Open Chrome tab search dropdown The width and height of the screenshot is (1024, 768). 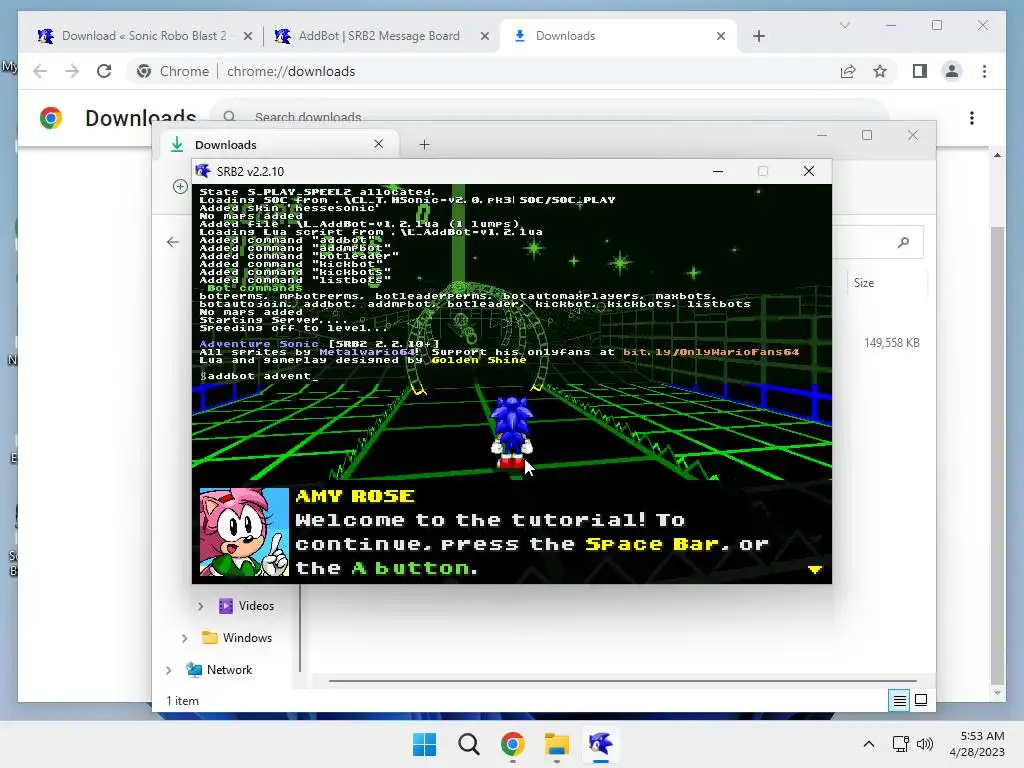844,25
